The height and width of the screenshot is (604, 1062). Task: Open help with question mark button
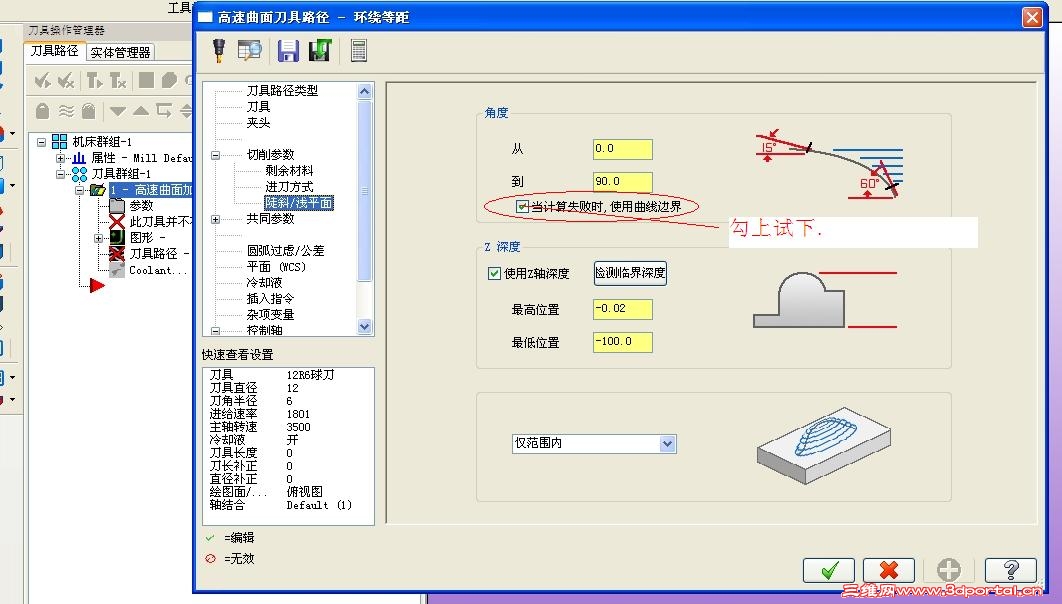coord(1011,570)
